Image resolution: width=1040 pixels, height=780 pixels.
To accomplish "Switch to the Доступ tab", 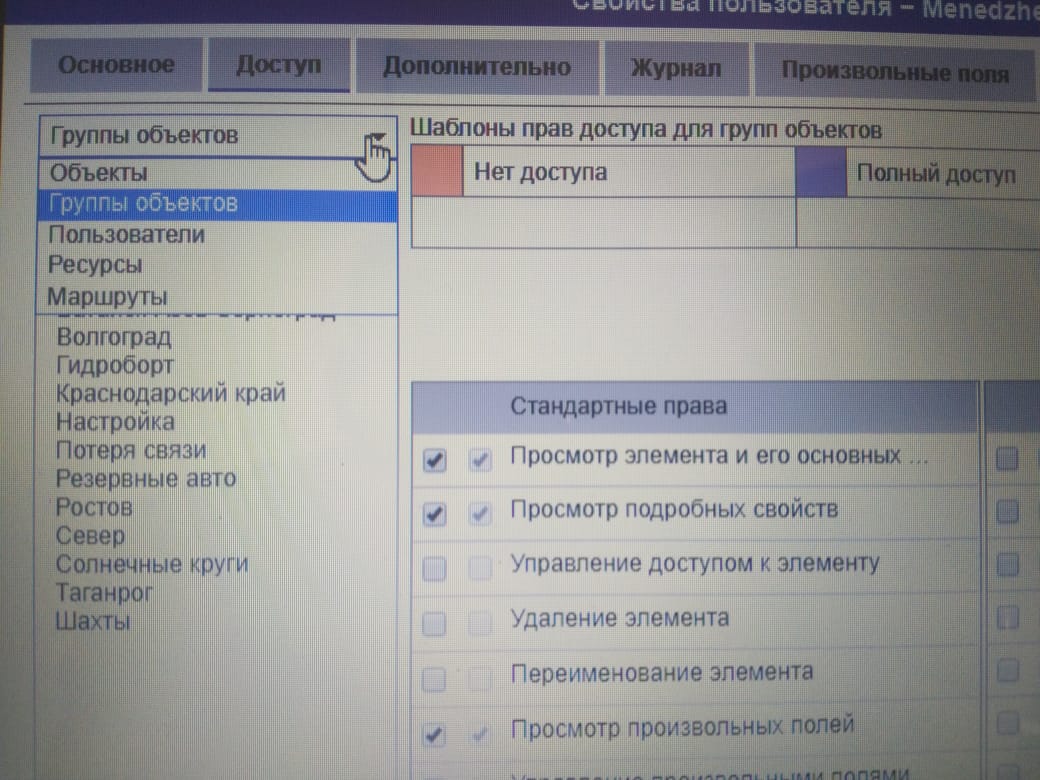I will [279, 66].
